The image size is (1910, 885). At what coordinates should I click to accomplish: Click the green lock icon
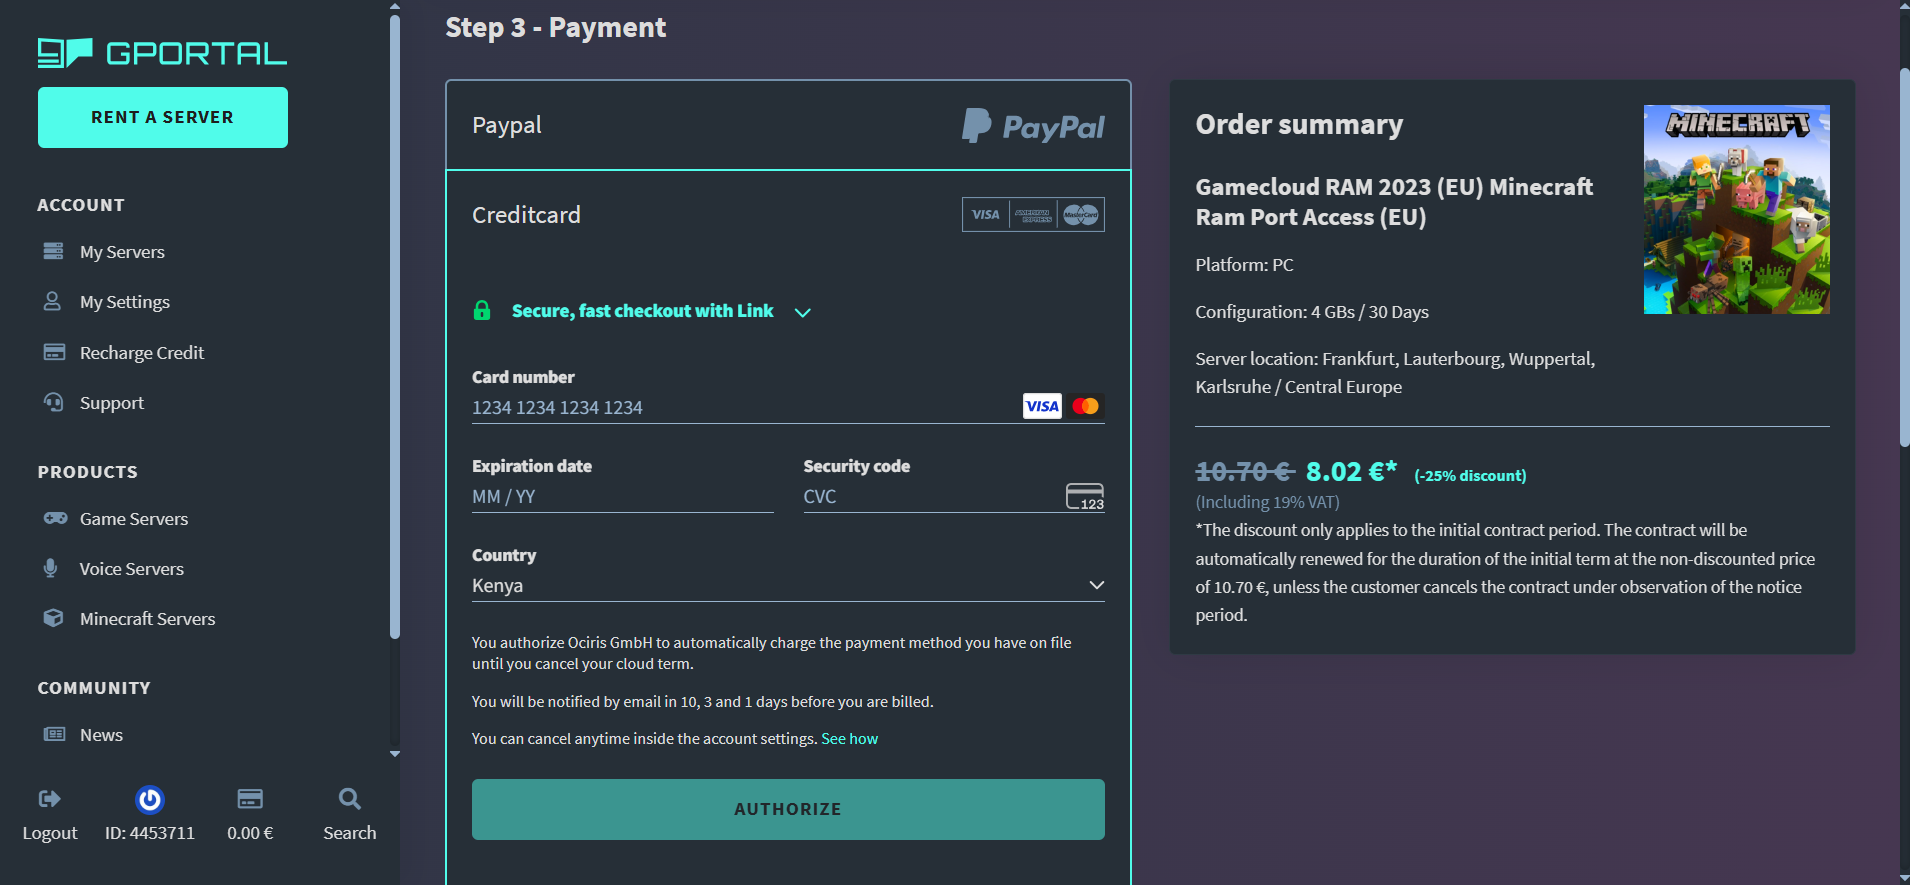(482, 310)
